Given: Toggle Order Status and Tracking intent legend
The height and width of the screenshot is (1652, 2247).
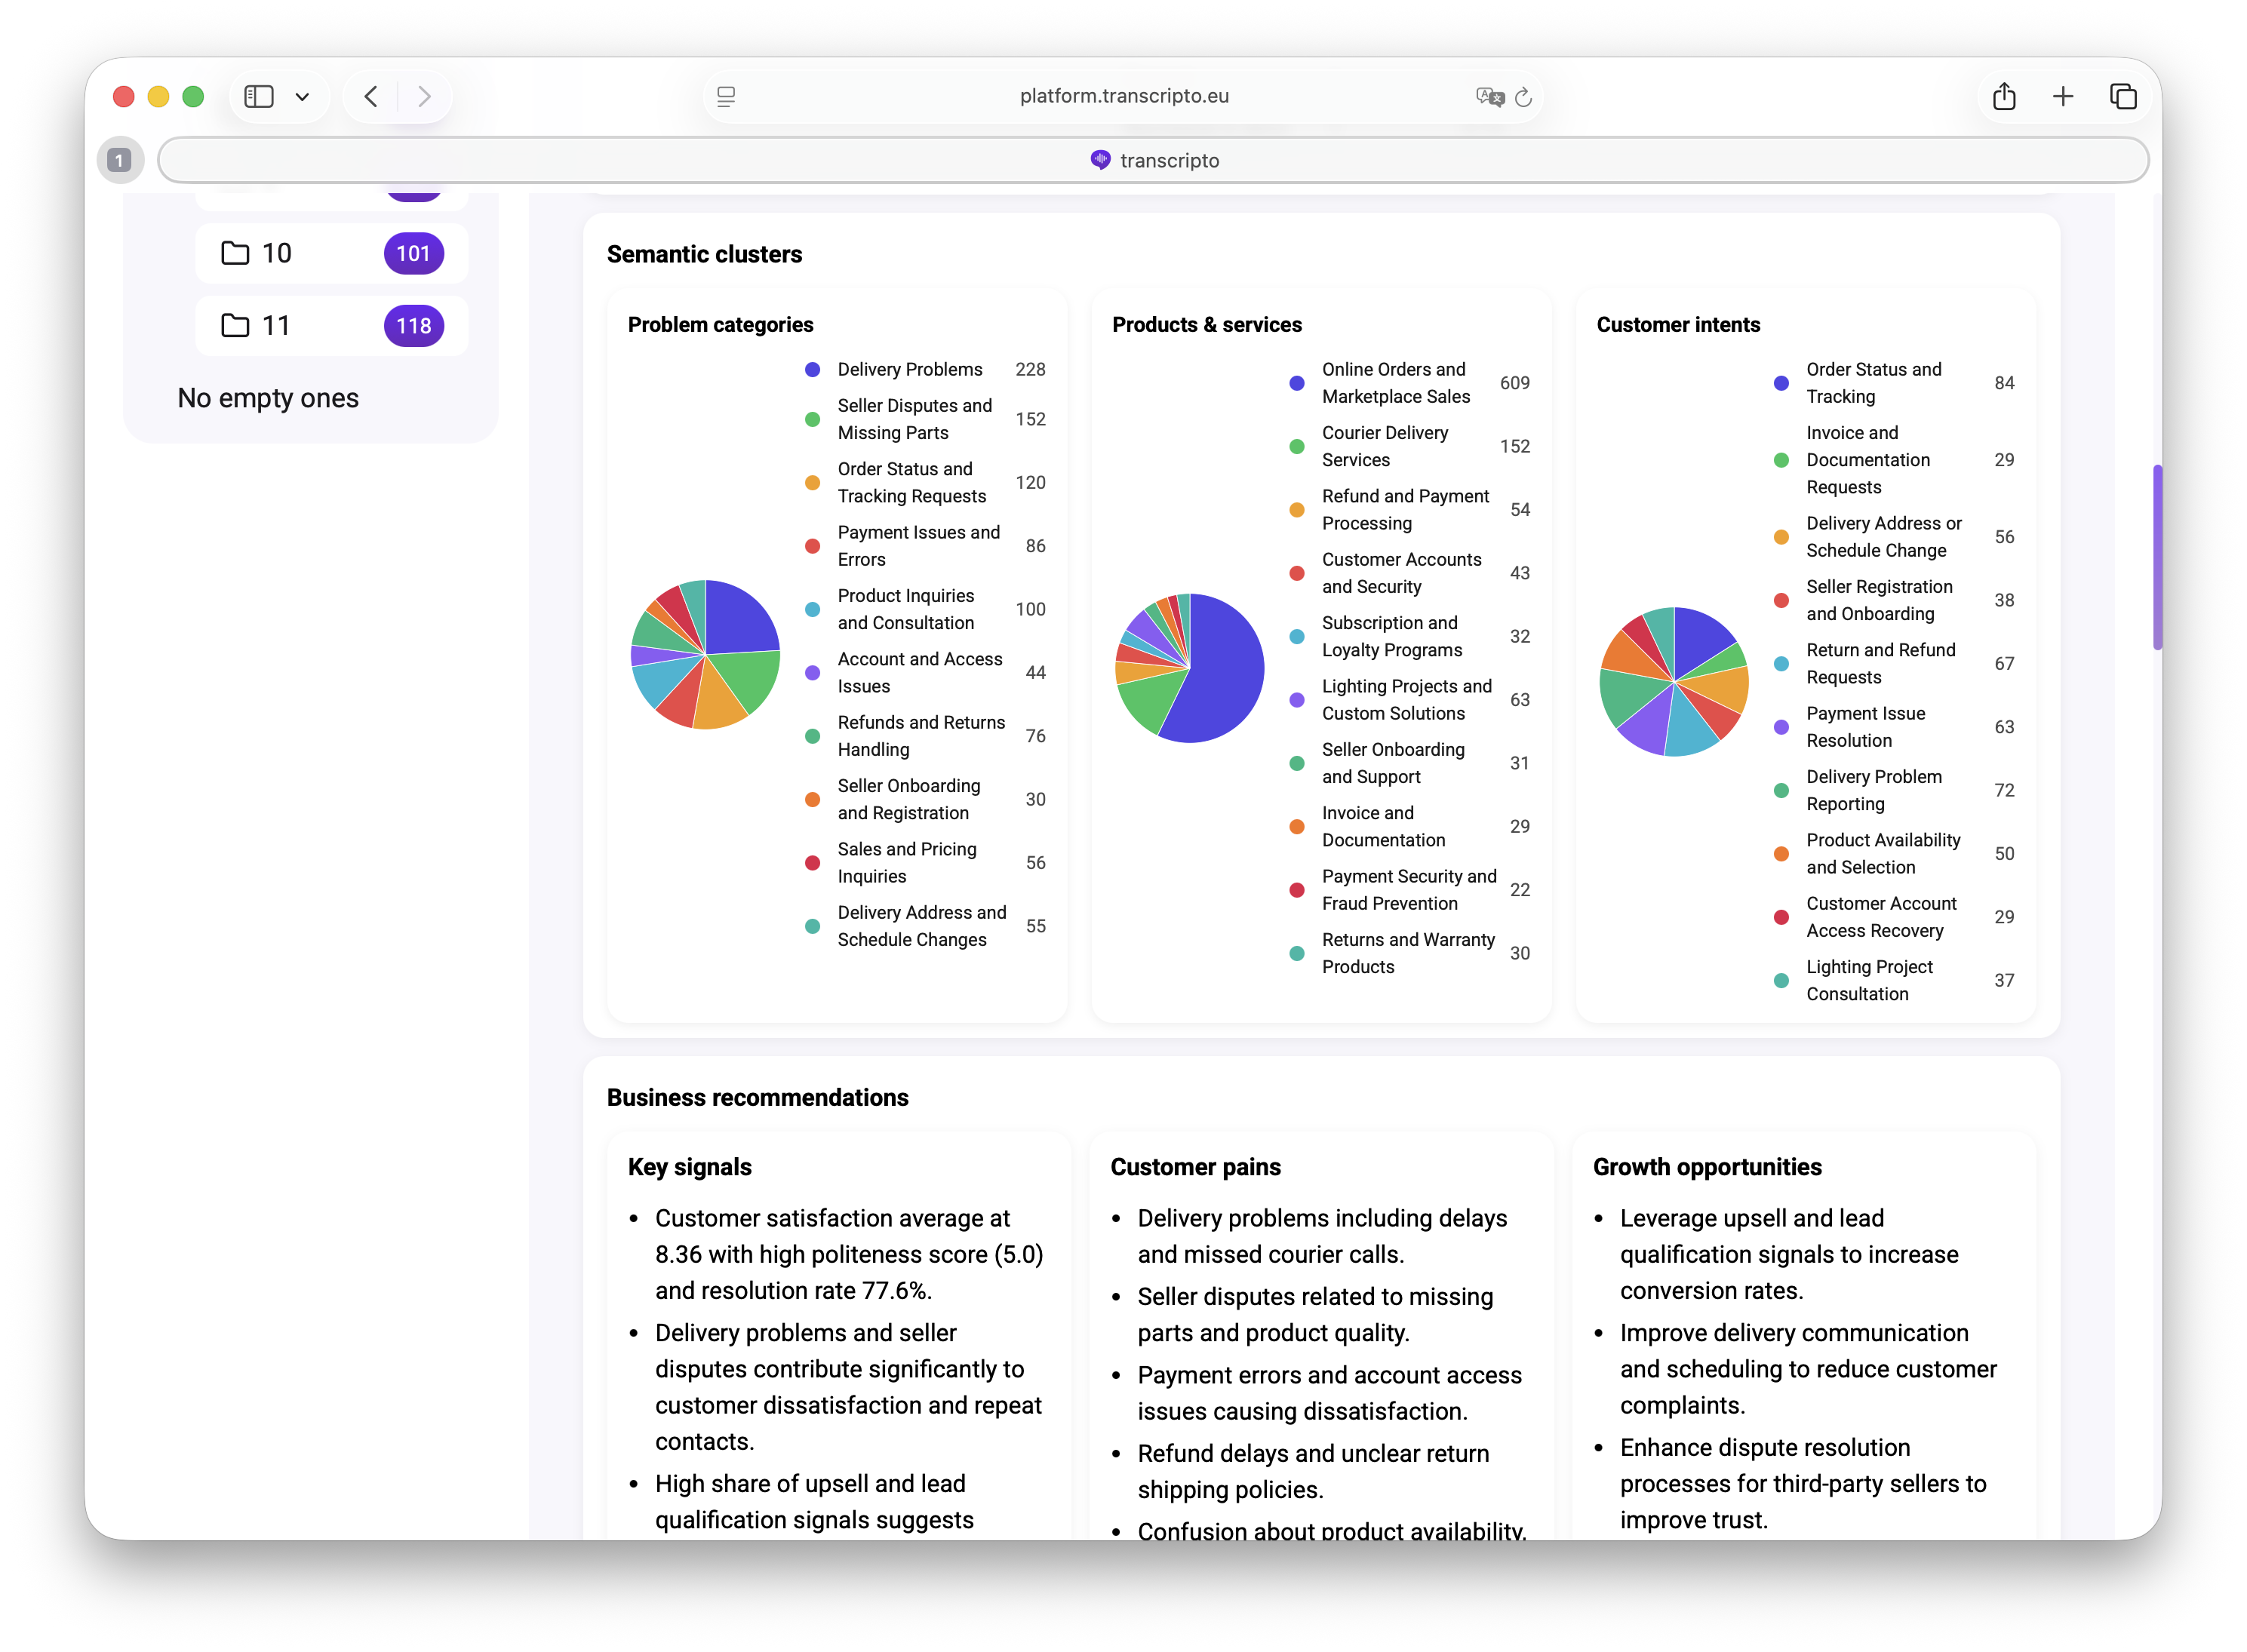Looking at the screenshot, I should [1872, 383].
